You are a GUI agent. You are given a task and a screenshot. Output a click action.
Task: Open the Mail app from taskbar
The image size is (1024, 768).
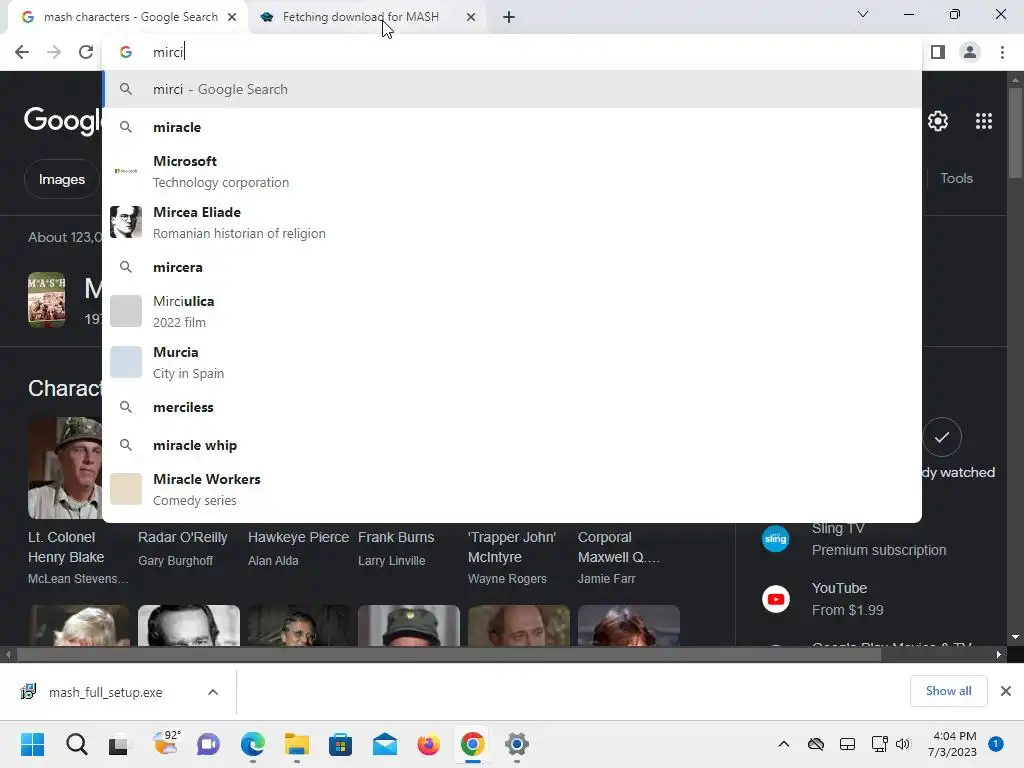coord(385,744)
